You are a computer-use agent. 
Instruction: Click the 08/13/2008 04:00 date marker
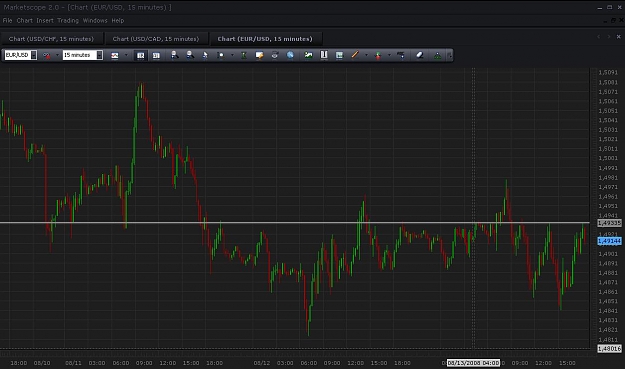coord(473,363)
